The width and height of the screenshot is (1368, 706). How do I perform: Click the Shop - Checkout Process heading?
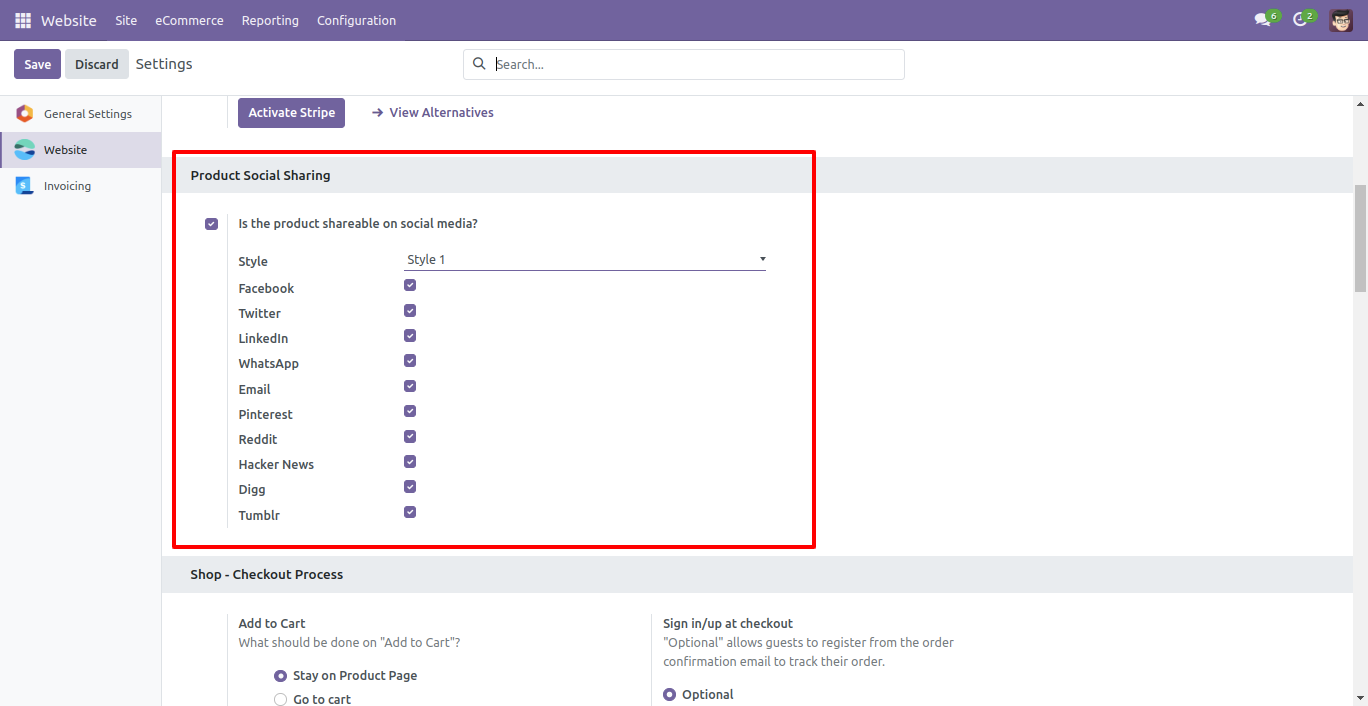(x=267, y=575)
